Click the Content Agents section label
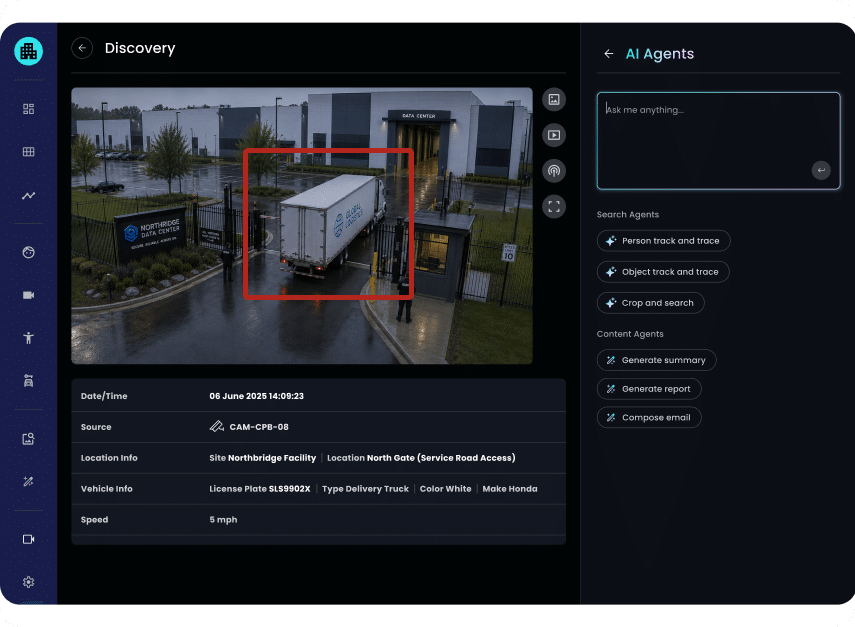This screenshot has height=627, width=855. 630,334
